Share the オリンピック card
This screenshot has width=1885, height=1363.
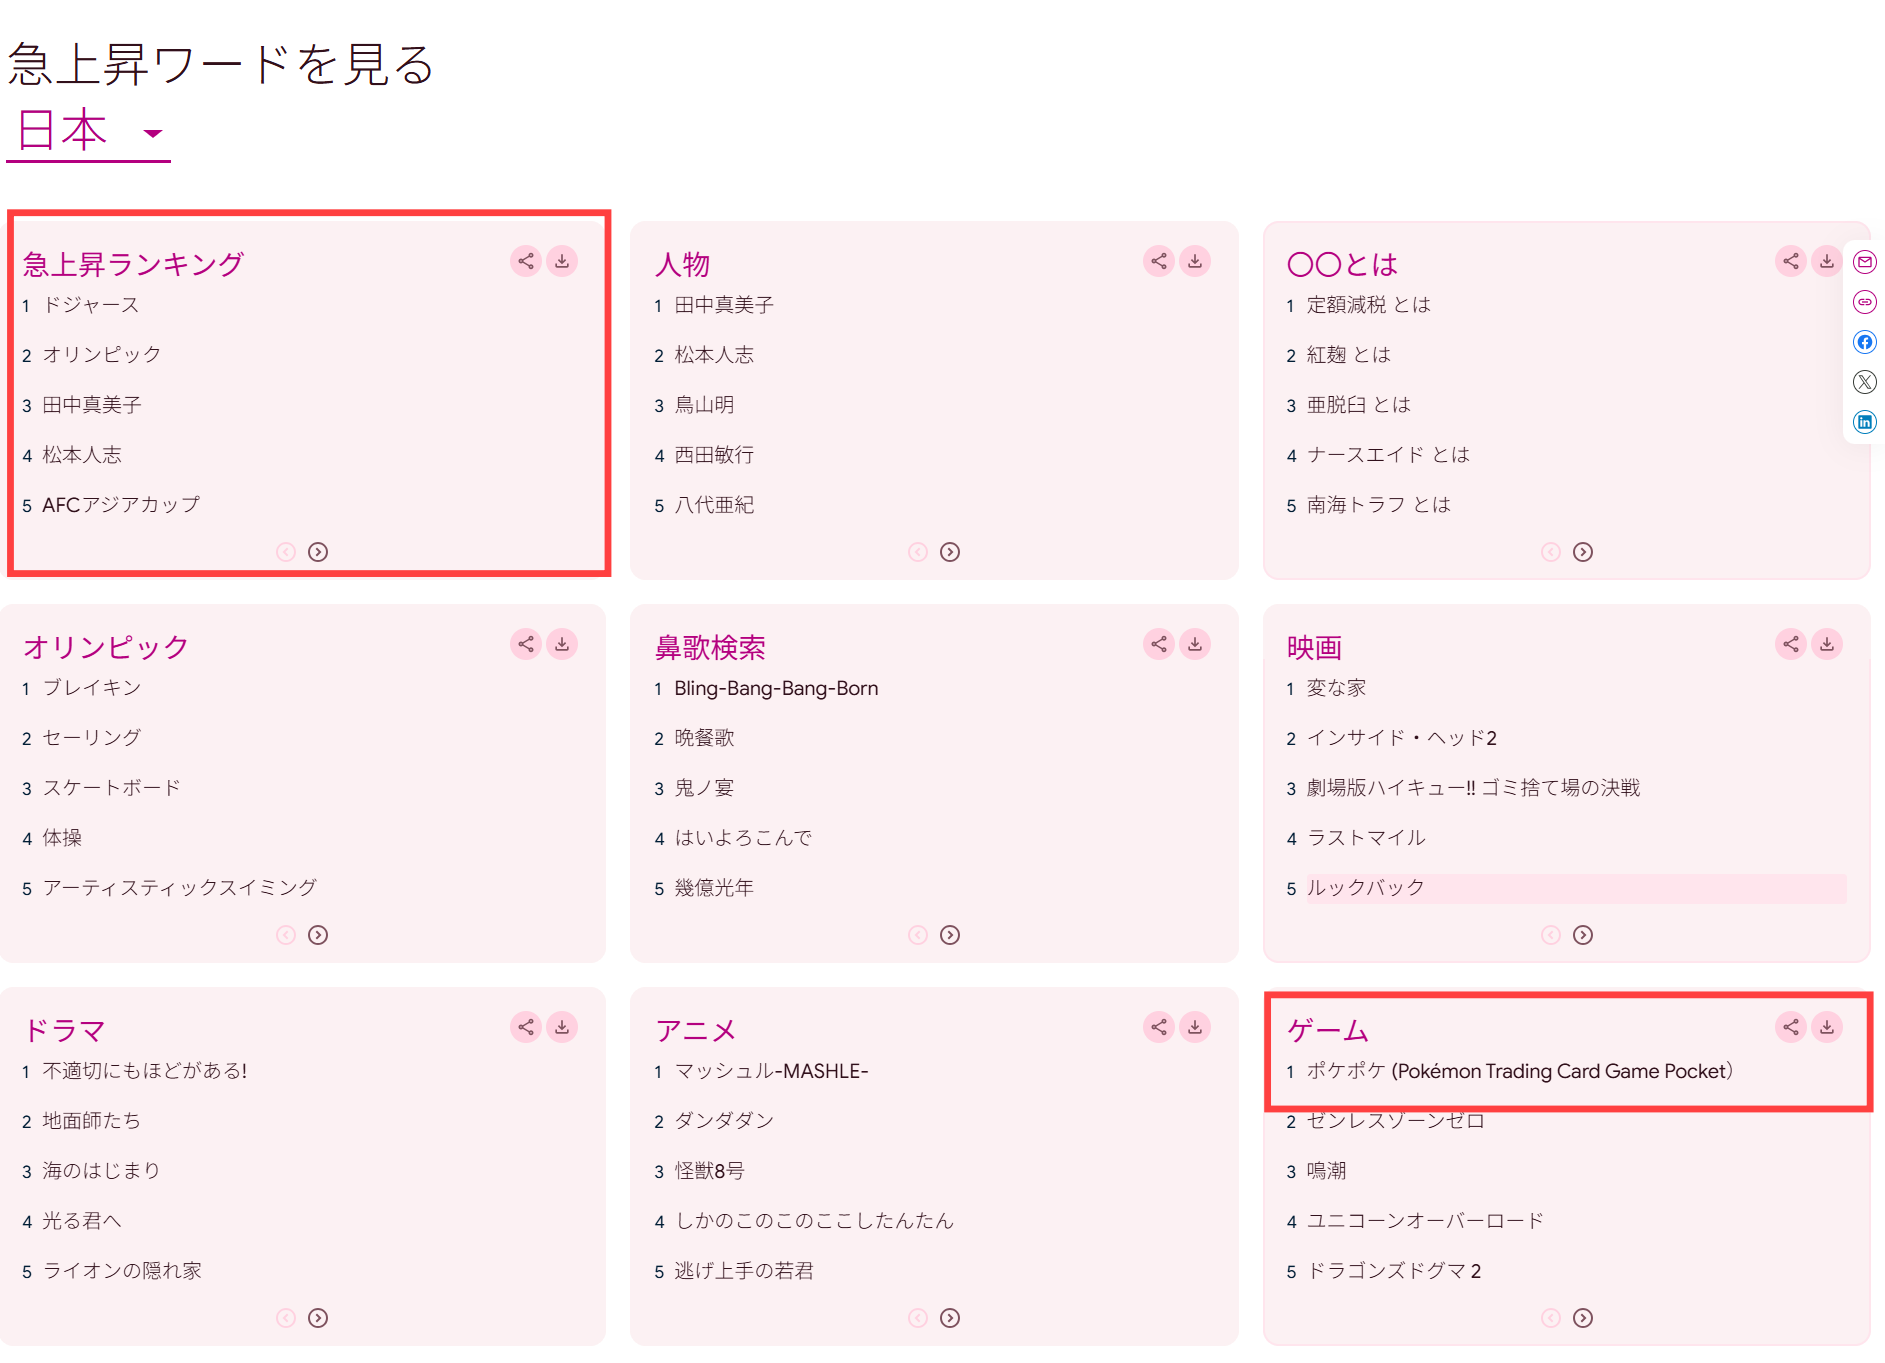(x=526, y=644)
